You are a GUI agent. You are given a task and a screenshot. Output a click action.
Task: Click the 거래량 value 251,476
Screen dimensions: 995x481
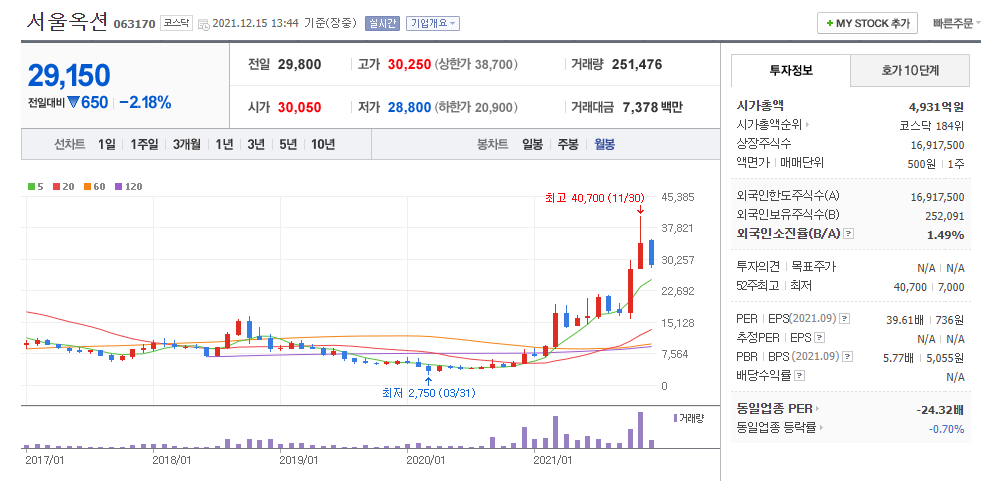[x=636, y=64]
